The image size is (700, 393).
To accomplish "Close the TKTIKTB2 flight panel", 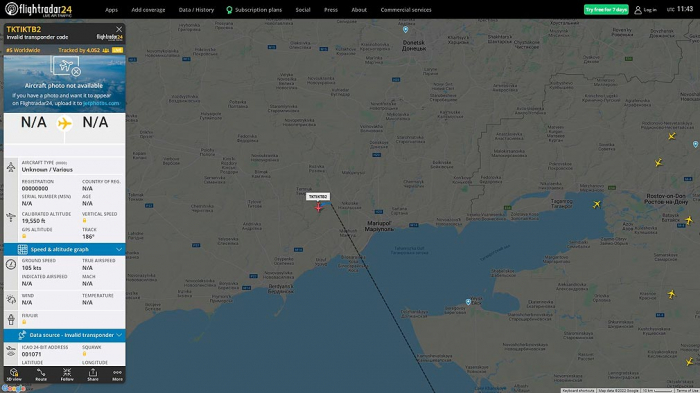I will point(119,29).
